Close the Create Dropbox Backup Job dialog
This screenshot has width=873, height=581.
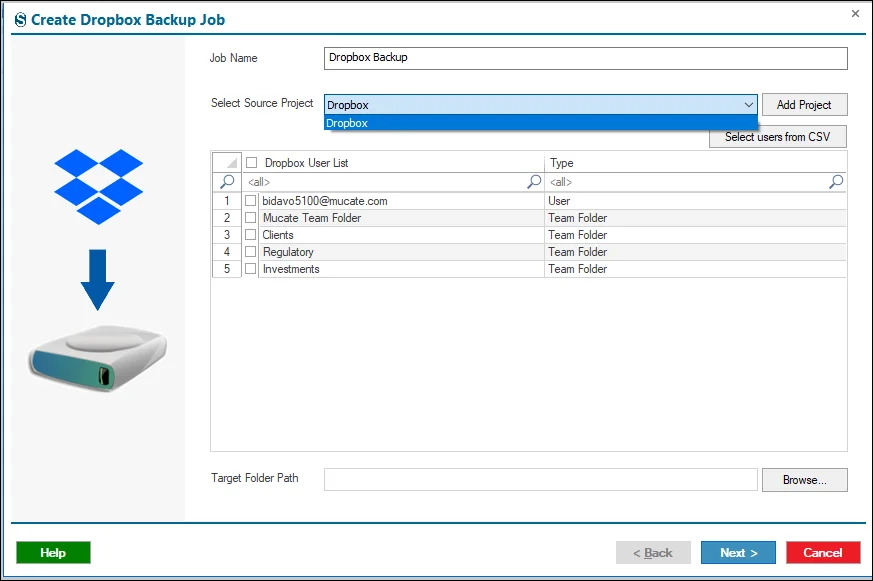coord(855,13)
